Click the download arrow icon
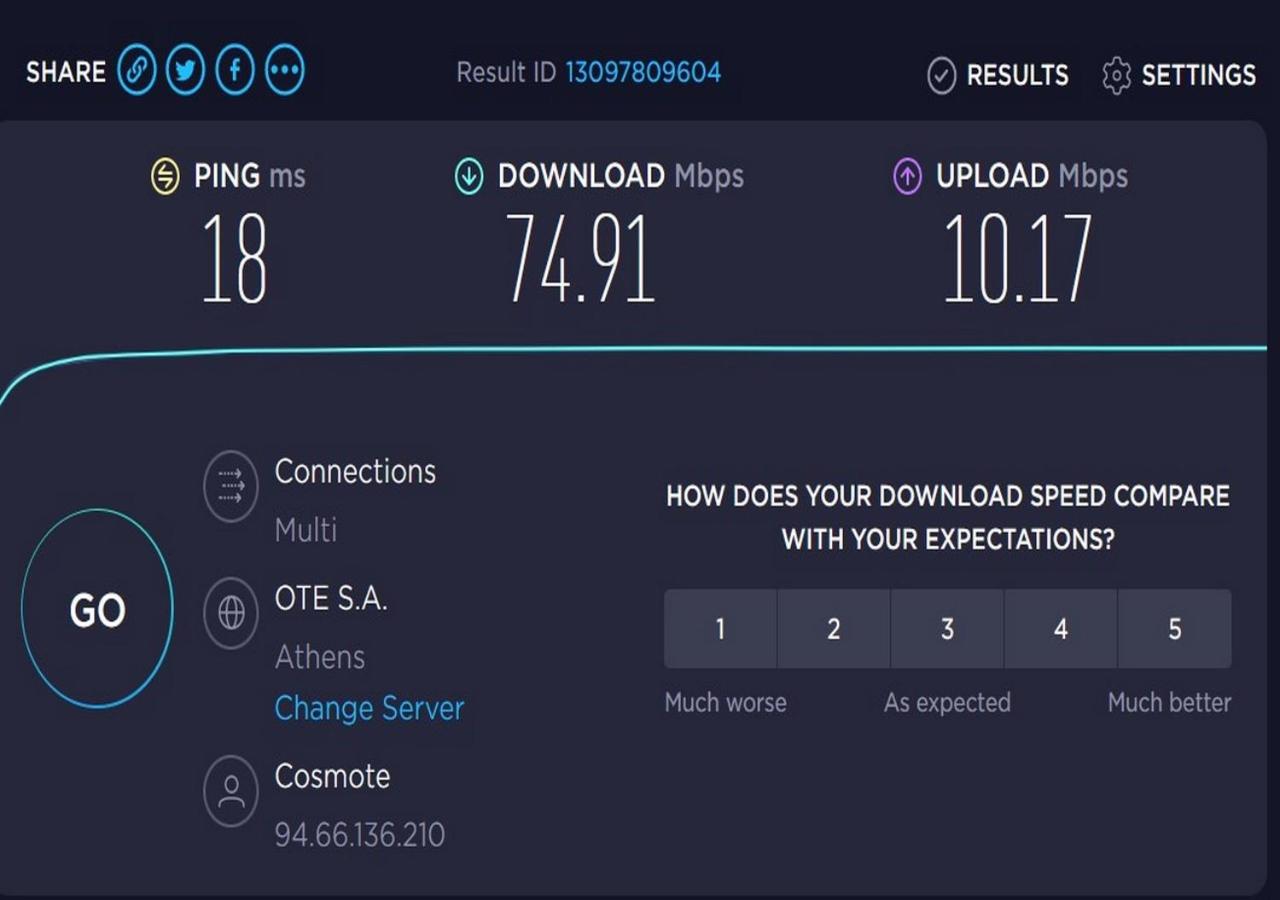The height and width of the screenshot is (900, 1280). coord(468,177)
